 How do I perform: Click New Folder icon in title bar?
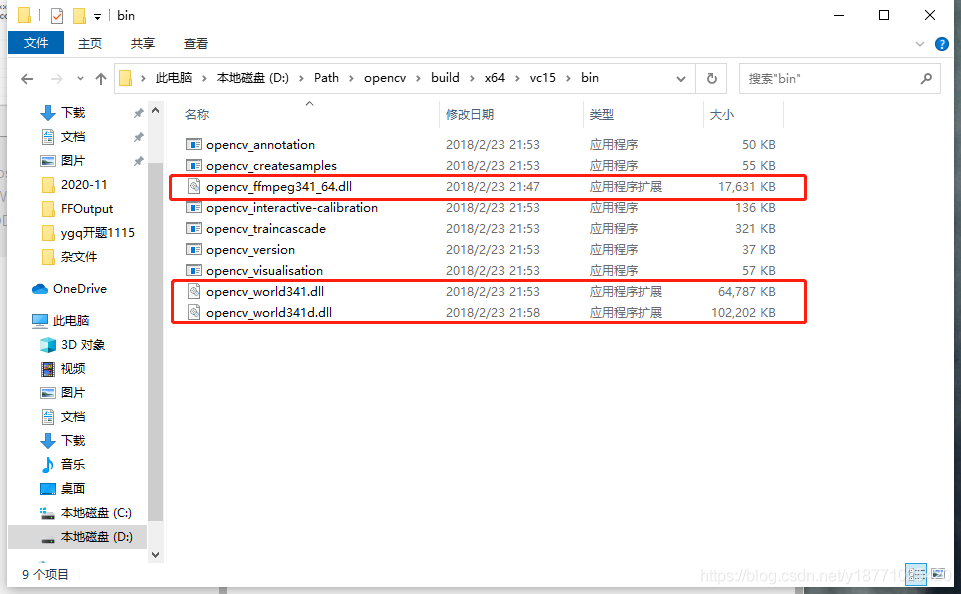coord(79,16)
